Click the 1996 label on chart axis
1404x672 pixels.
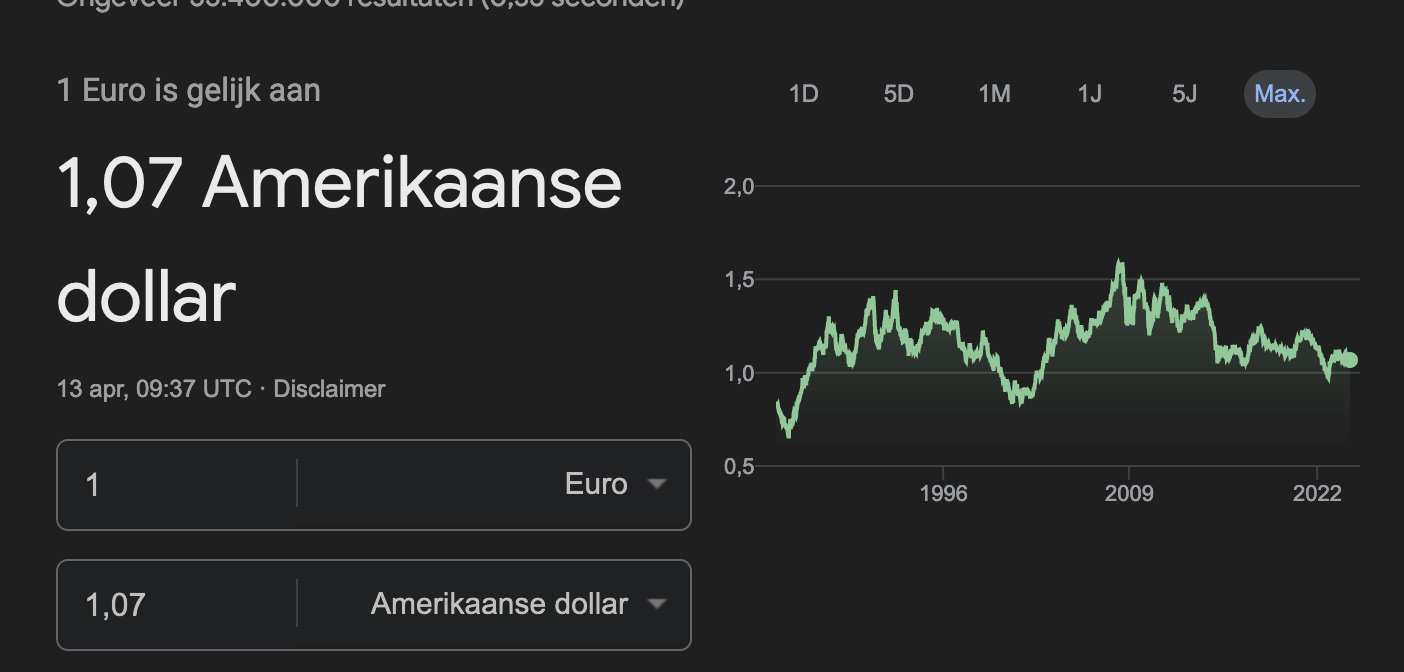pos(943,494)
